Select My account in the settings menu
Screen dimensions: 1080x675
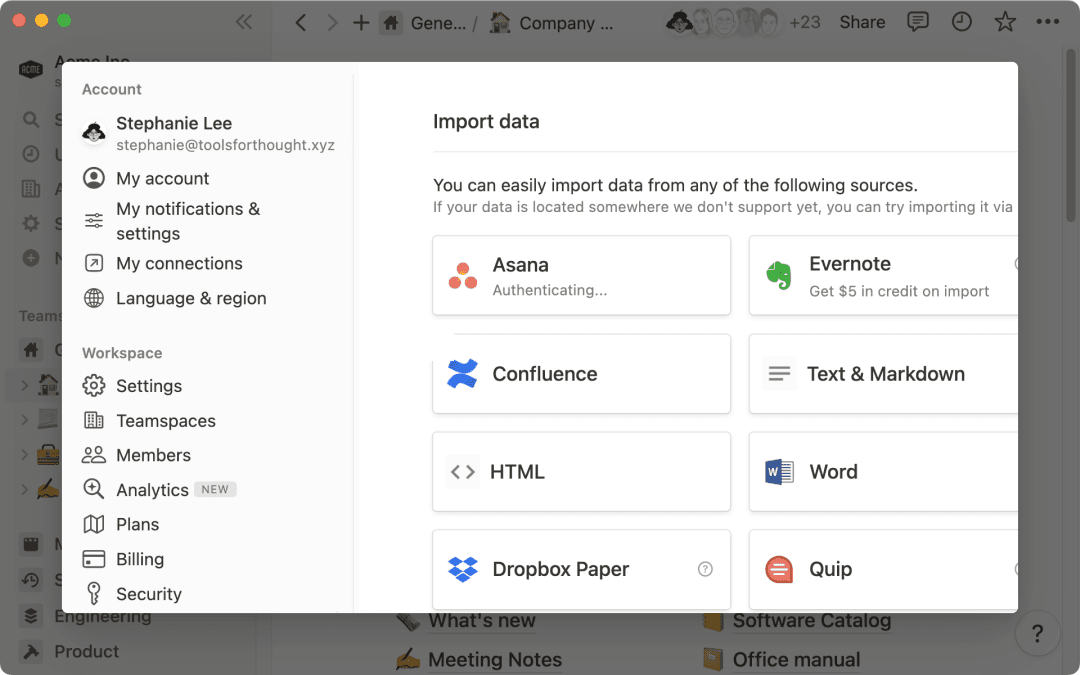point(163,178)
